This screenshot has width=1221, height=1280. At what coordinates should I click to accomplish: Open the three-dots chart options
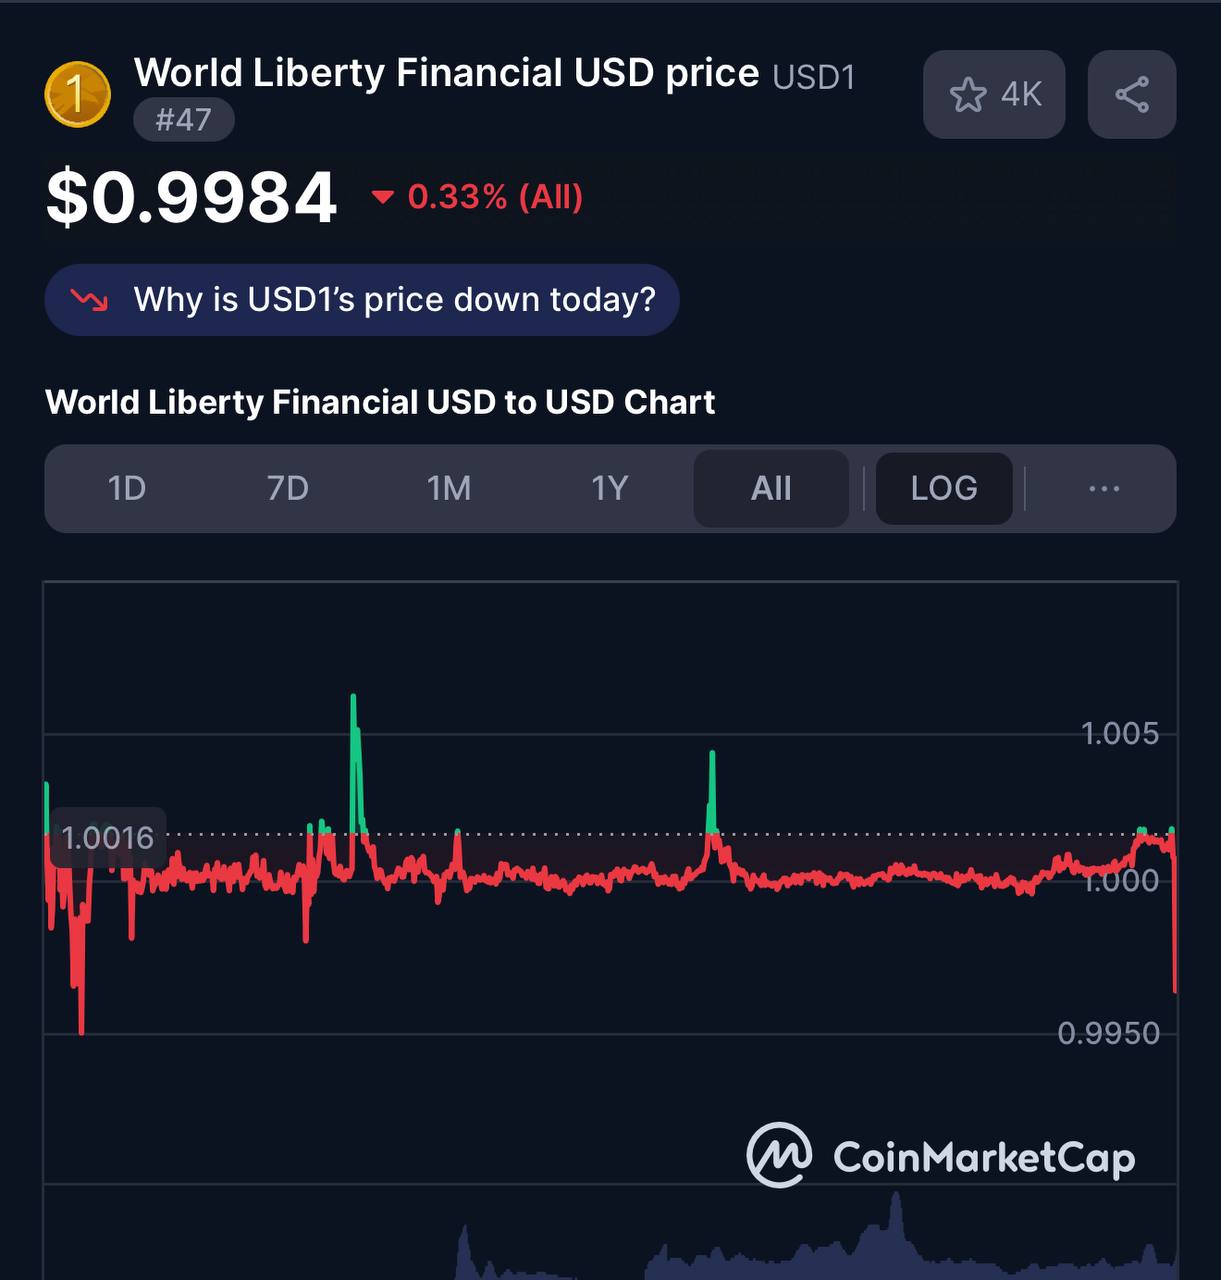point(1104,488)
